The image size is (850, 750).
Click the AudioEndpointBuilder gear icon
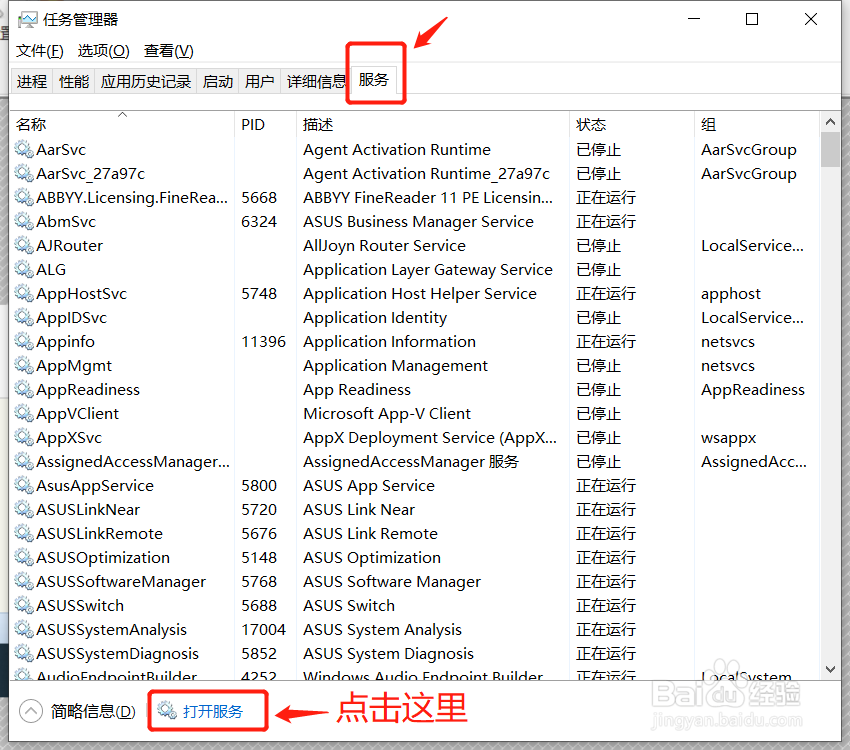pyautogui.click(x=22, y=677)
